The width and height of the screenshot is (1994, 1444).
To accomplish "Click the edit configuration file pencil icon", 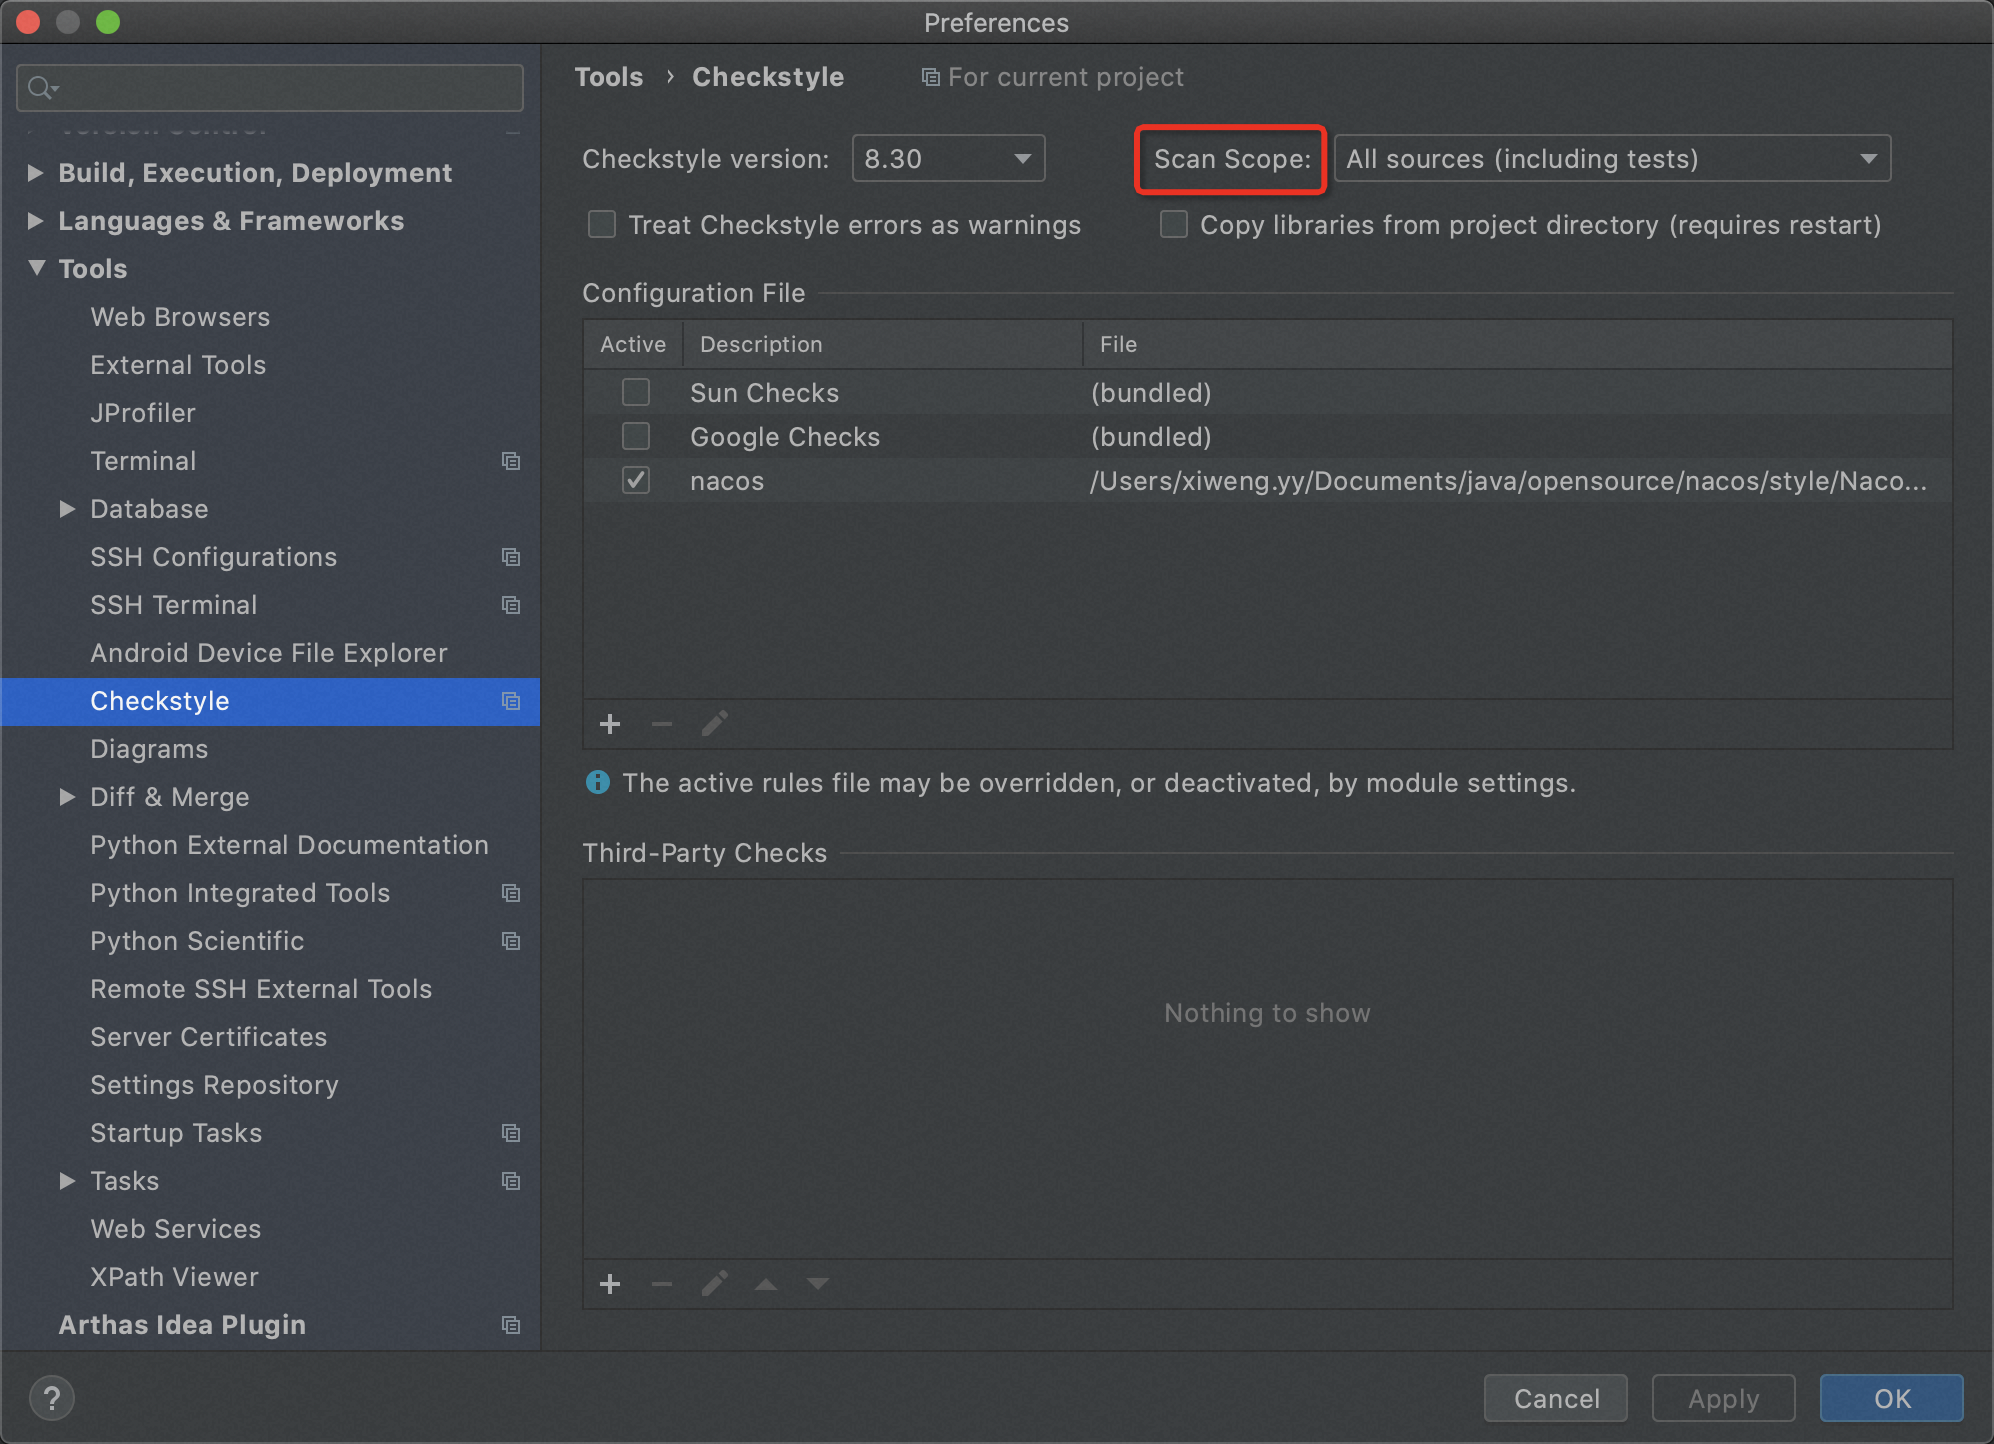I will point(714,724).
